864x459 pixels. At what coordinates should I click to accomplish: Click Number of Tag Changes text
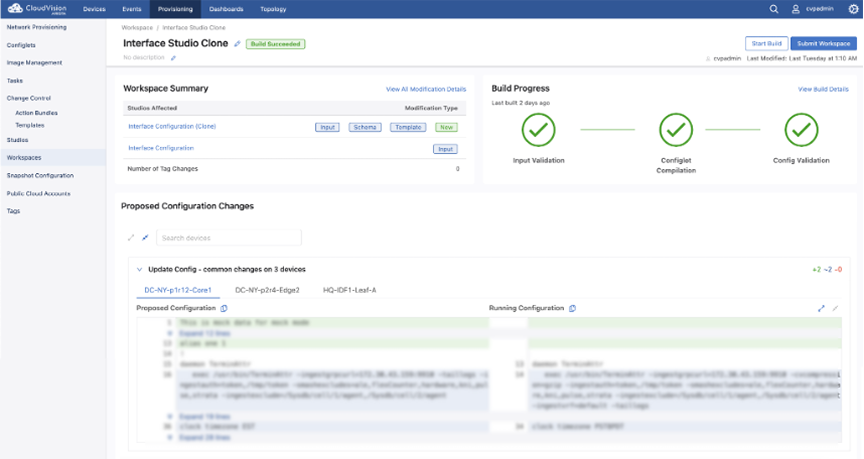tap(163, 169)
